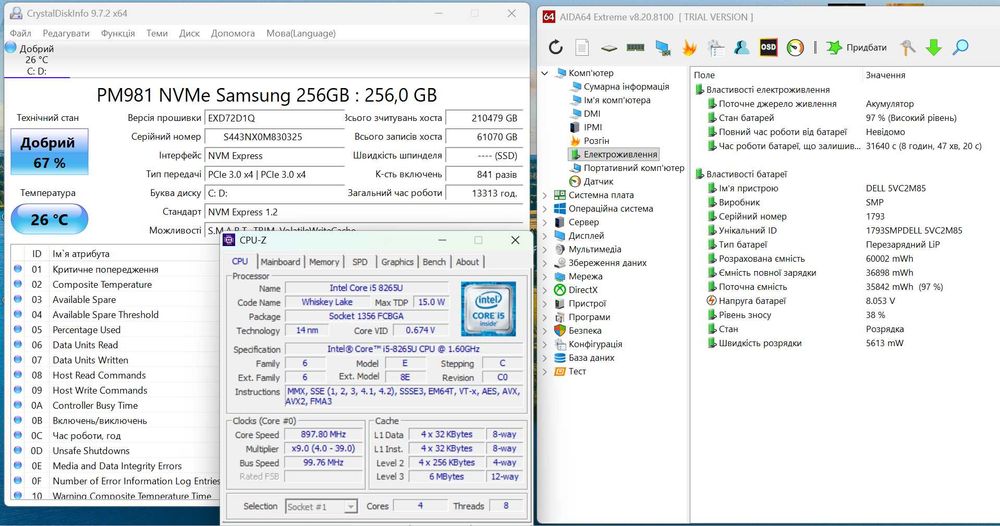Open the Диск menu in CrystalDiskInfo
This screenshot has height=526, width=1000.
pos(189,33)
